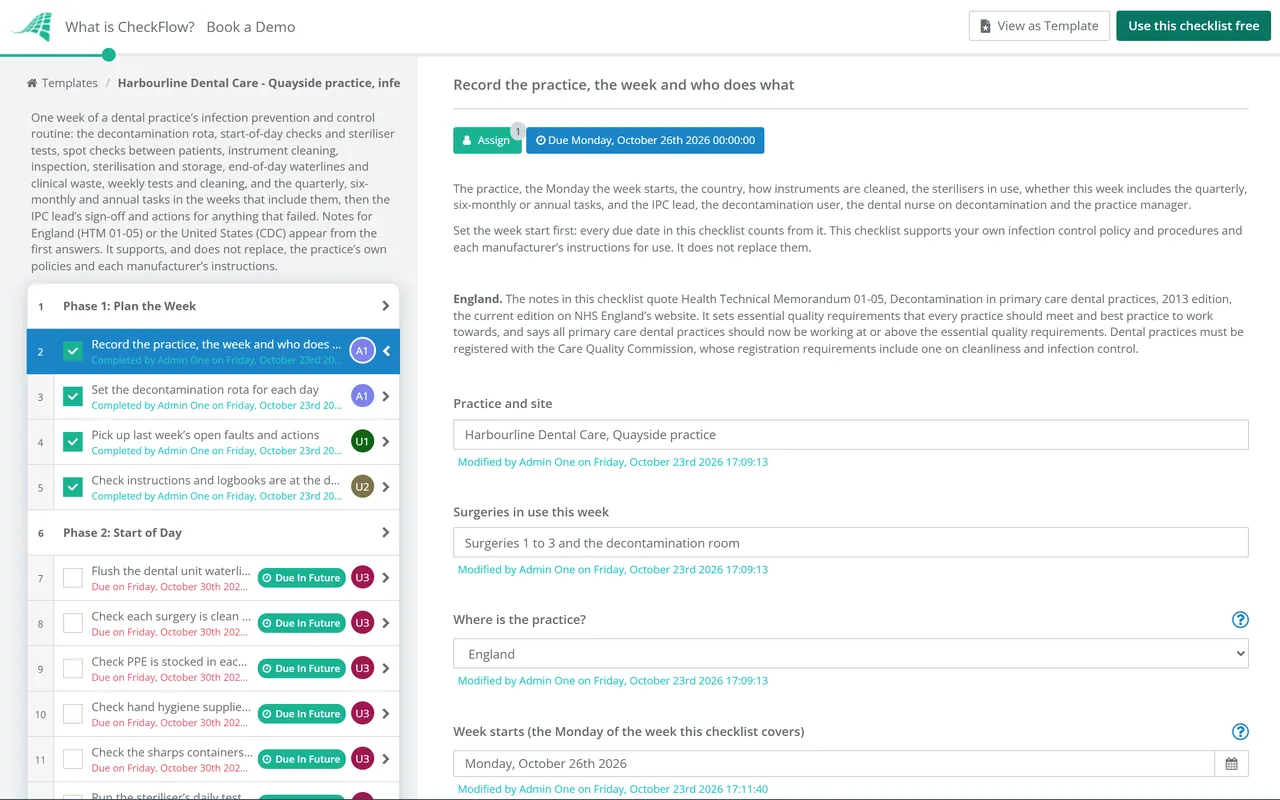Uncheck the Record the practice task checkbox

(73, 351)
